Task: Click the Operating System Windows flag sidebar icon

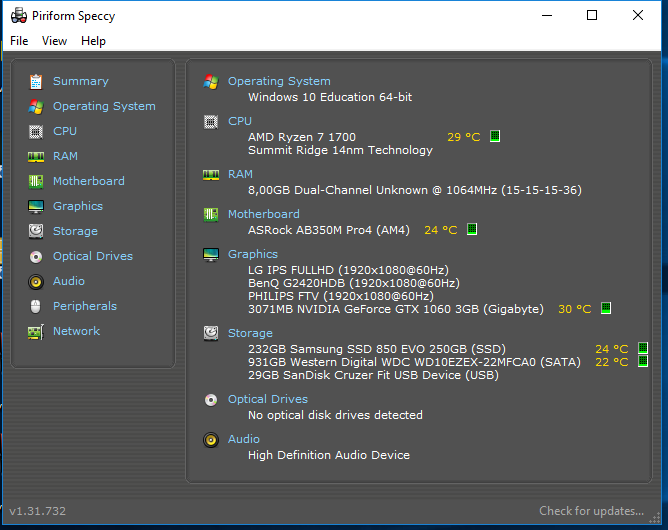Action: point(36,107)
